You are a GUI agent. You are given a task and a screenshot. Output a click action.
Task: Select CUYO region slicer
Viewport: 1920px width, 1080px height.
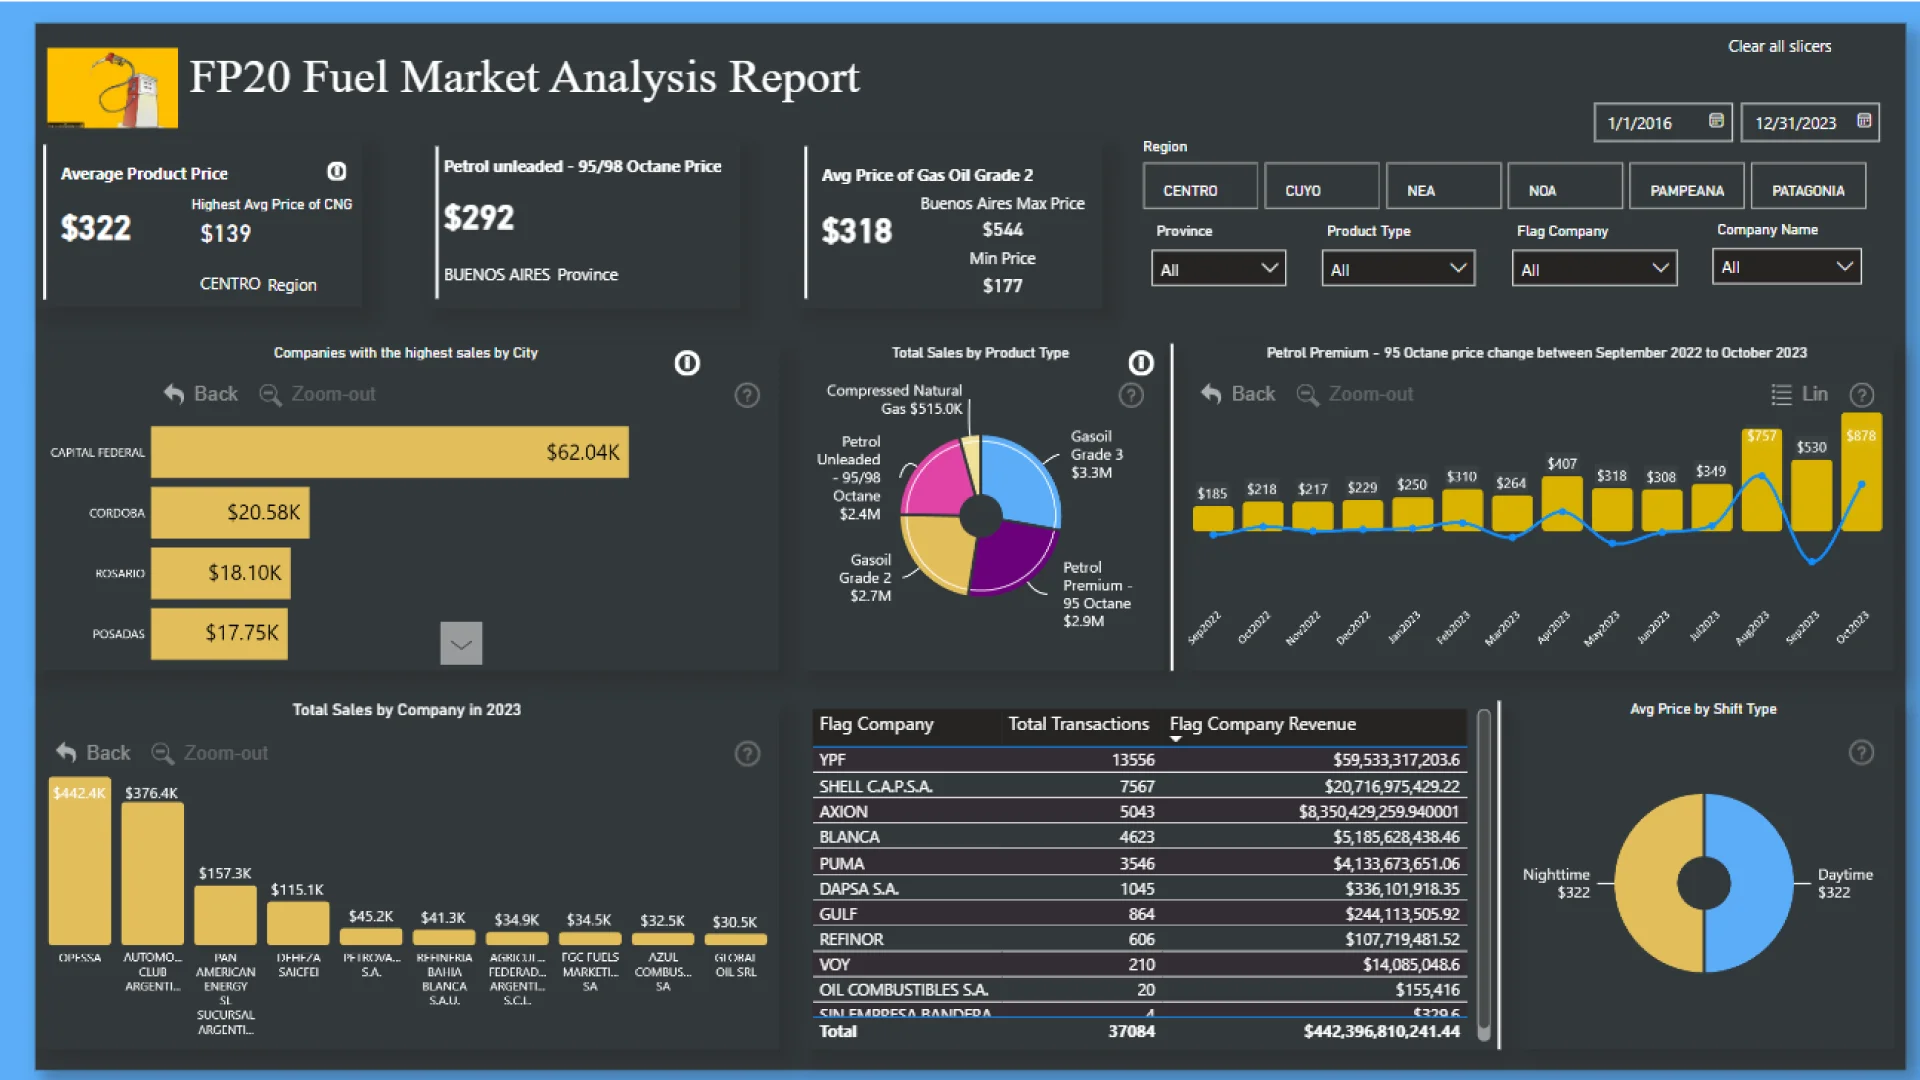pyautogui.click(x=1322, y=186)
